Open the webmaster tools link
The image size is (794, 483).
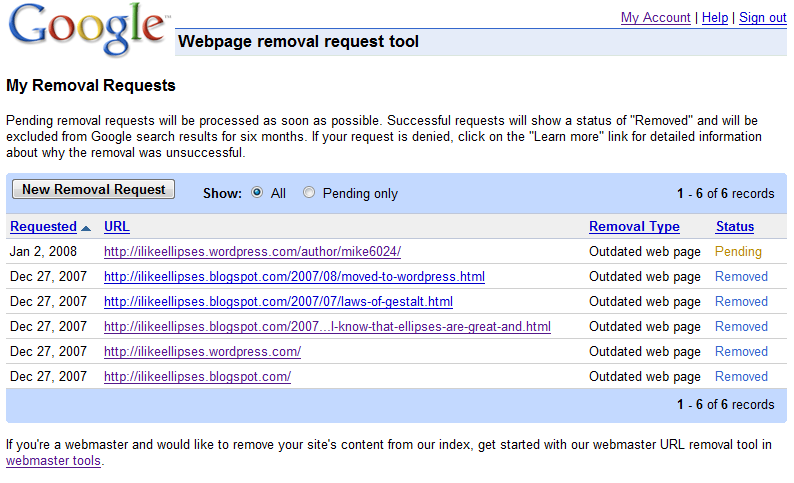[x=53, y=461]
